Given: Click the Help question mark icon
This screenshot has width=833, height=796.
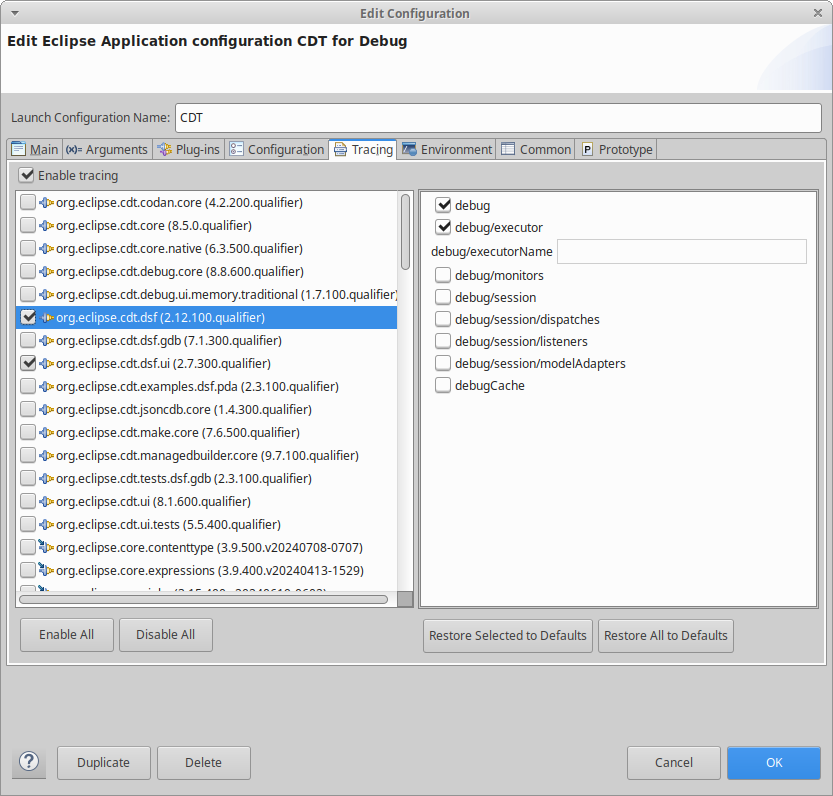Looking at the screenshot, I should click(29, 762).
